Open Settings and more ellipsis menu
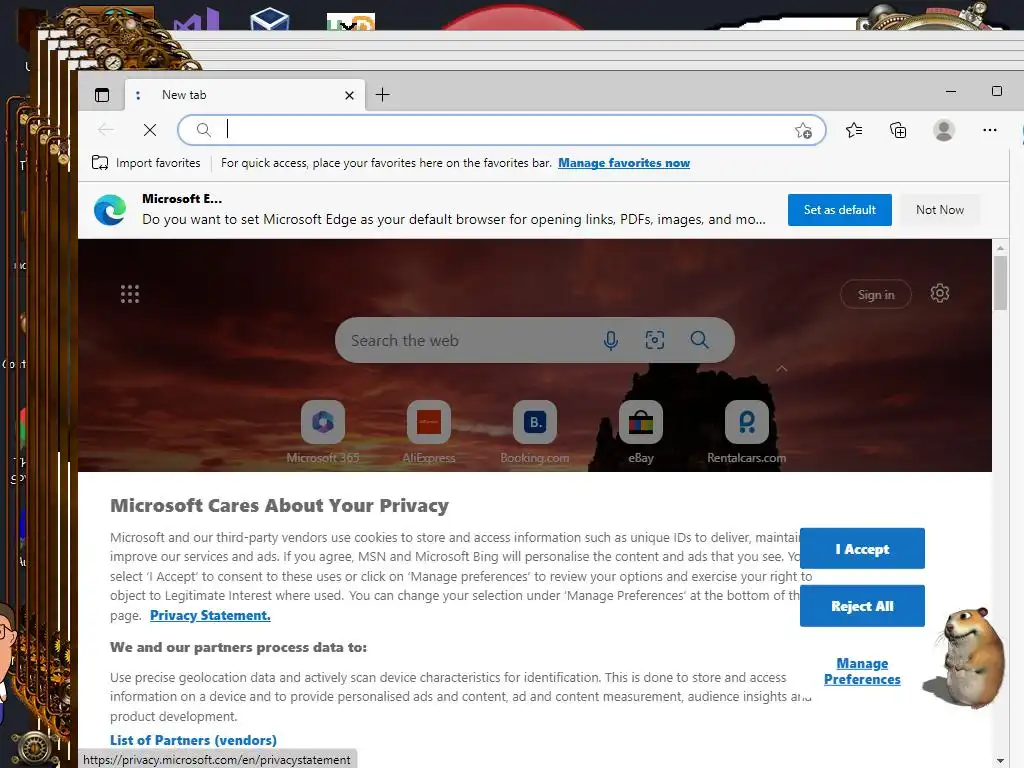The image size is (1024, 768). click(x=989, y=130)
